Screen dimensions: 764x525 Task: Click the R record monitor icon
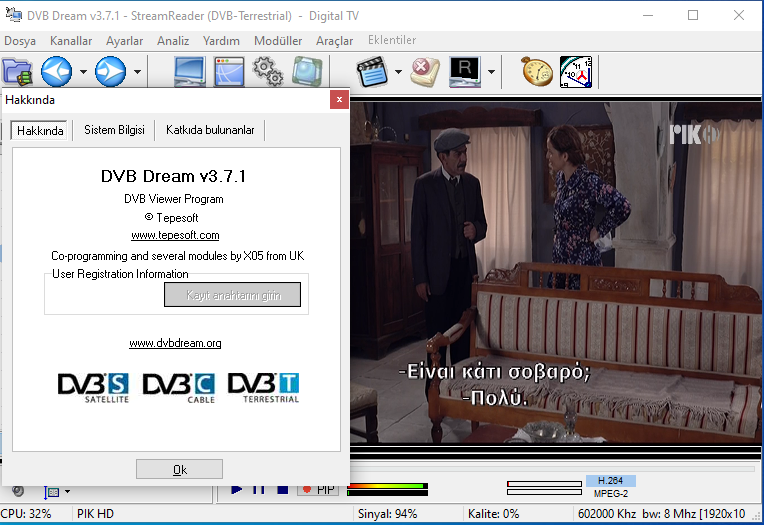(x=465, y=72)
